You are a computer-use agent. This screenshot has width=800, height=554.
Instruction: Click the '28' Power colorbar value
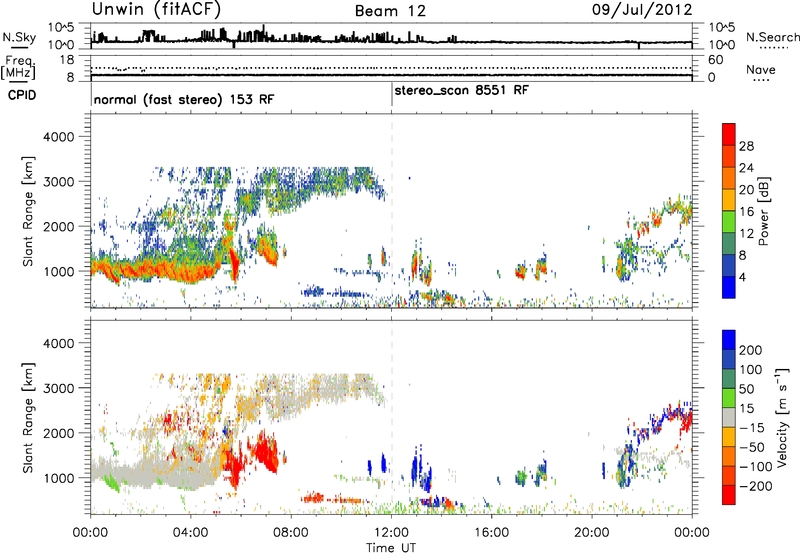click(746, 146)
